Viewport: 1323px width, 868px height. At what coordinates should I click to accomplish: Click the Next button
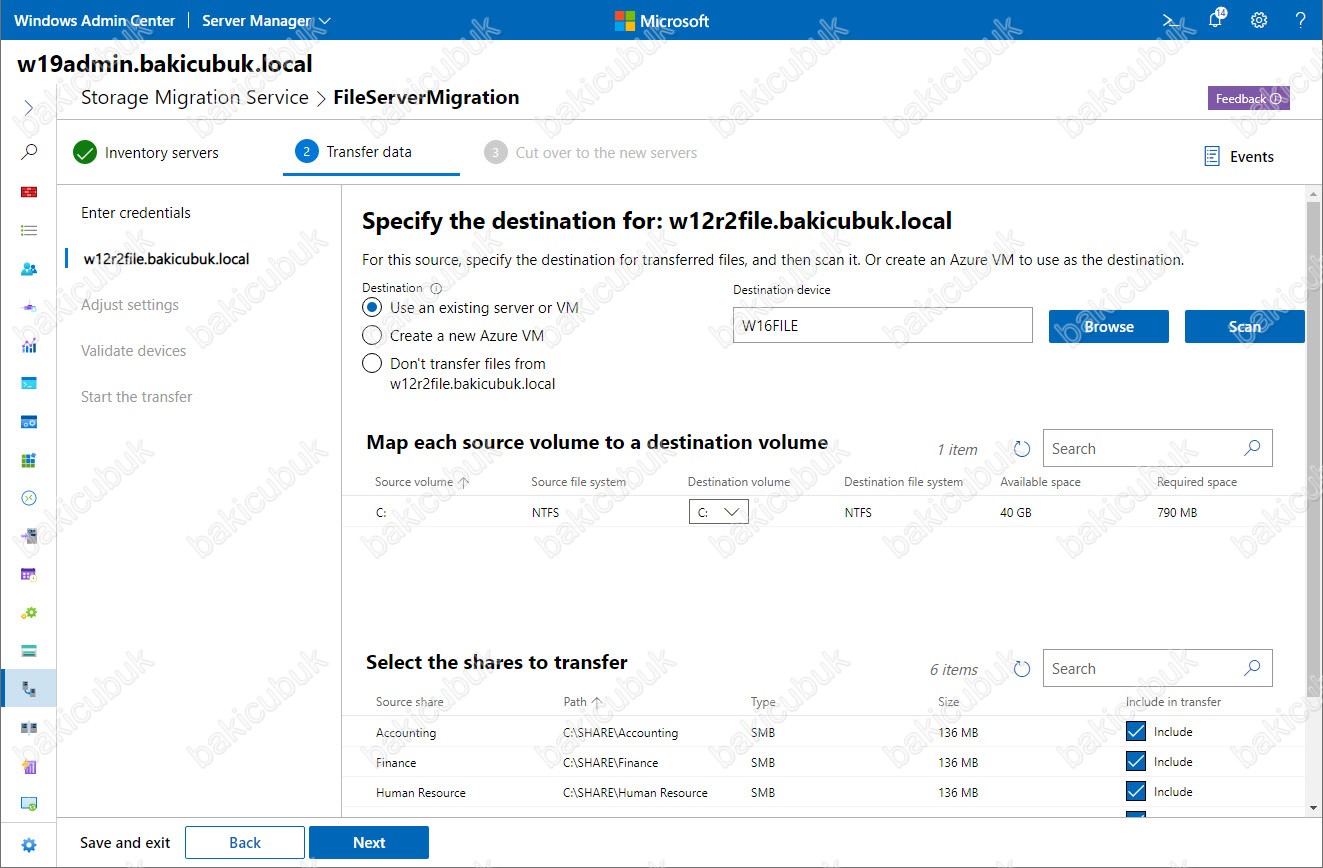(x=369, y=843)
